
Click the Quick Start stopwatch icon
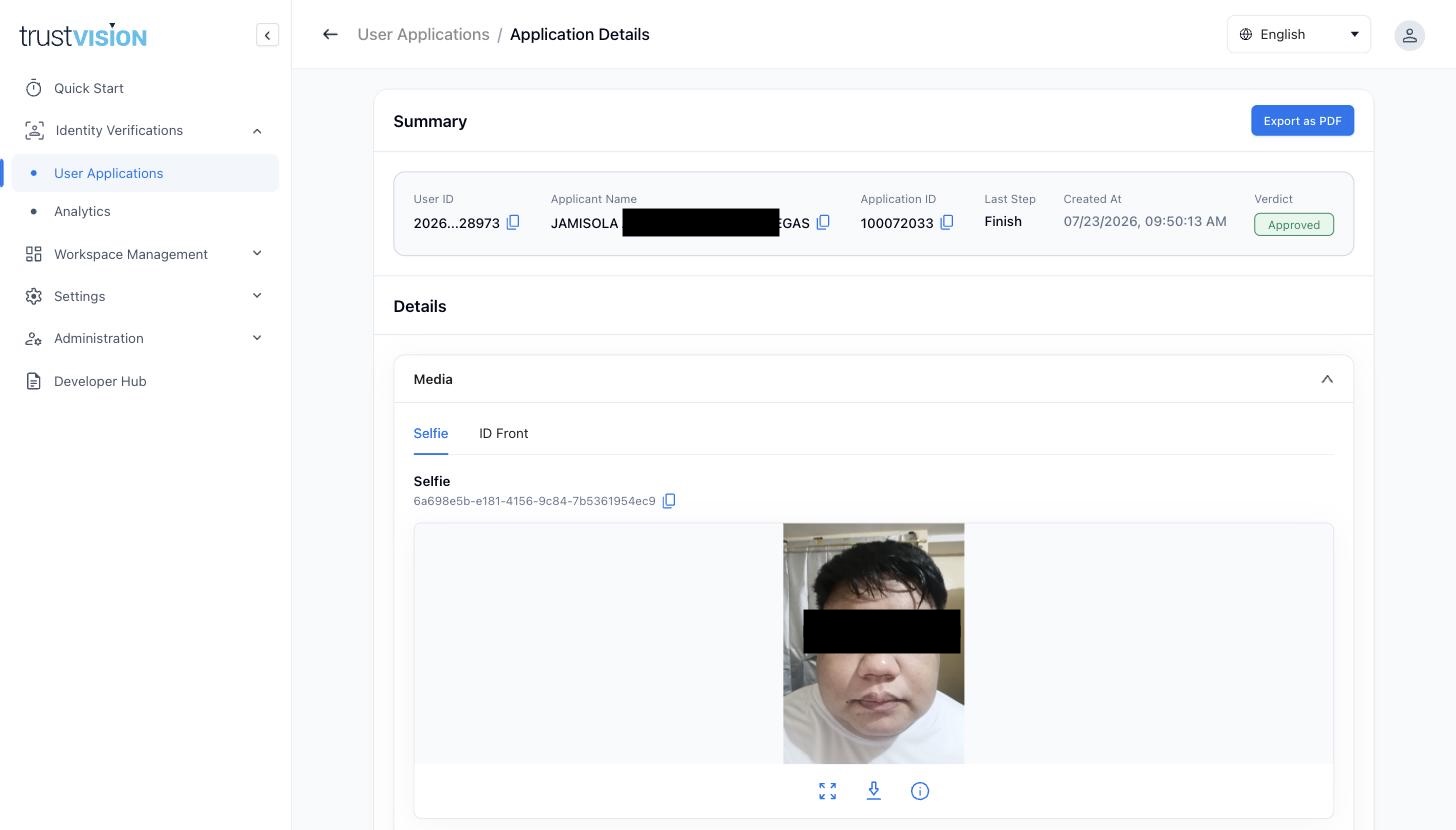coord(34,88)
